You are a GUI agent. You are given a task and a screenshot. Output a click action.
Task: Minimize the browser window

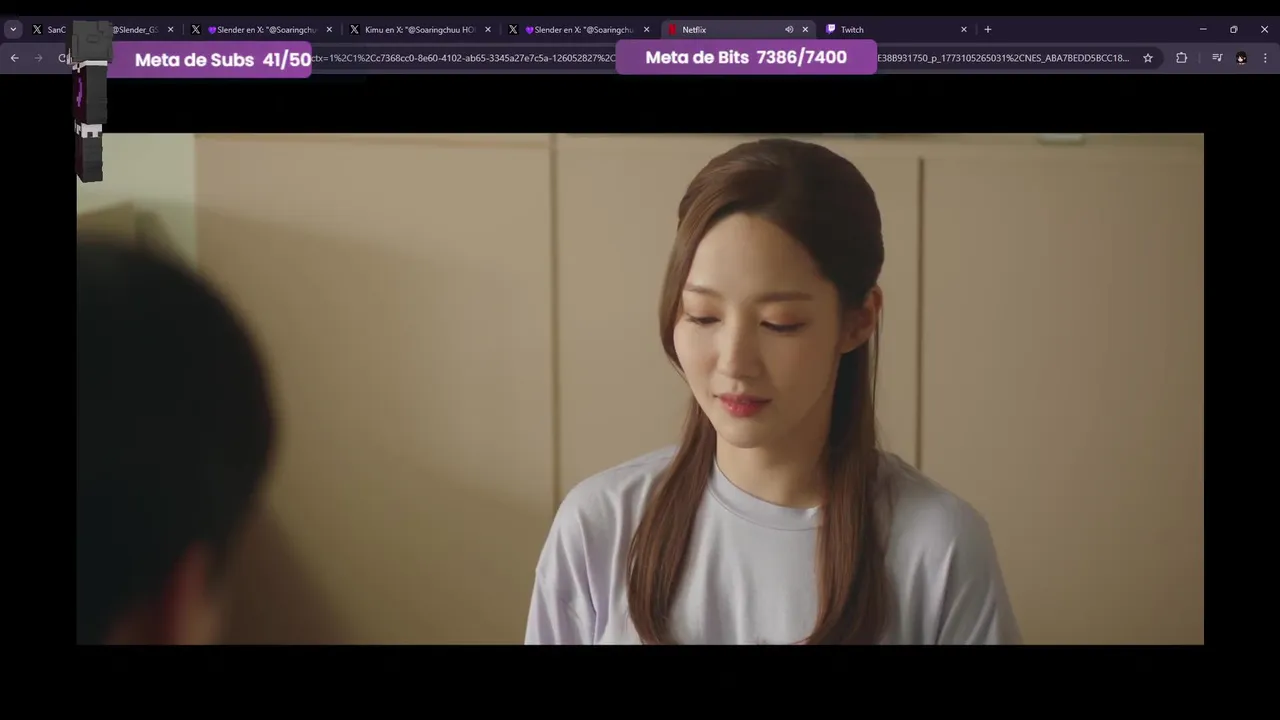(1203, 30)
